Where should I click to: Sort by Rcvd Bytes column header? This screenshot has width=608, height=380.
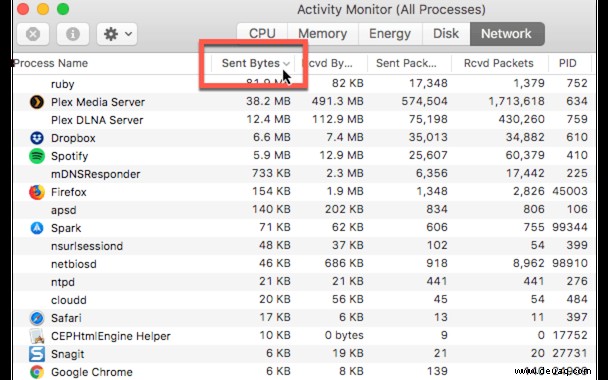(x=329, y=63)
